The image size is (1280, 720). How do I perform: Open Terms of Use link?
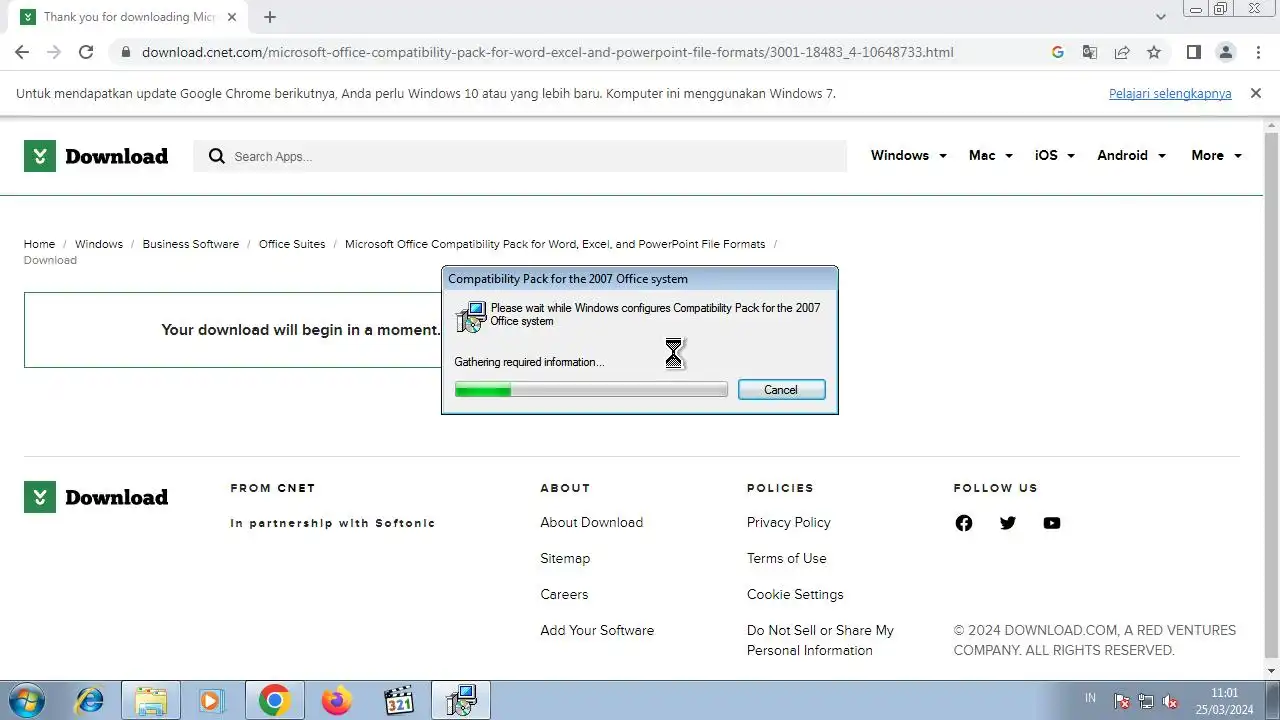point(786,558)
